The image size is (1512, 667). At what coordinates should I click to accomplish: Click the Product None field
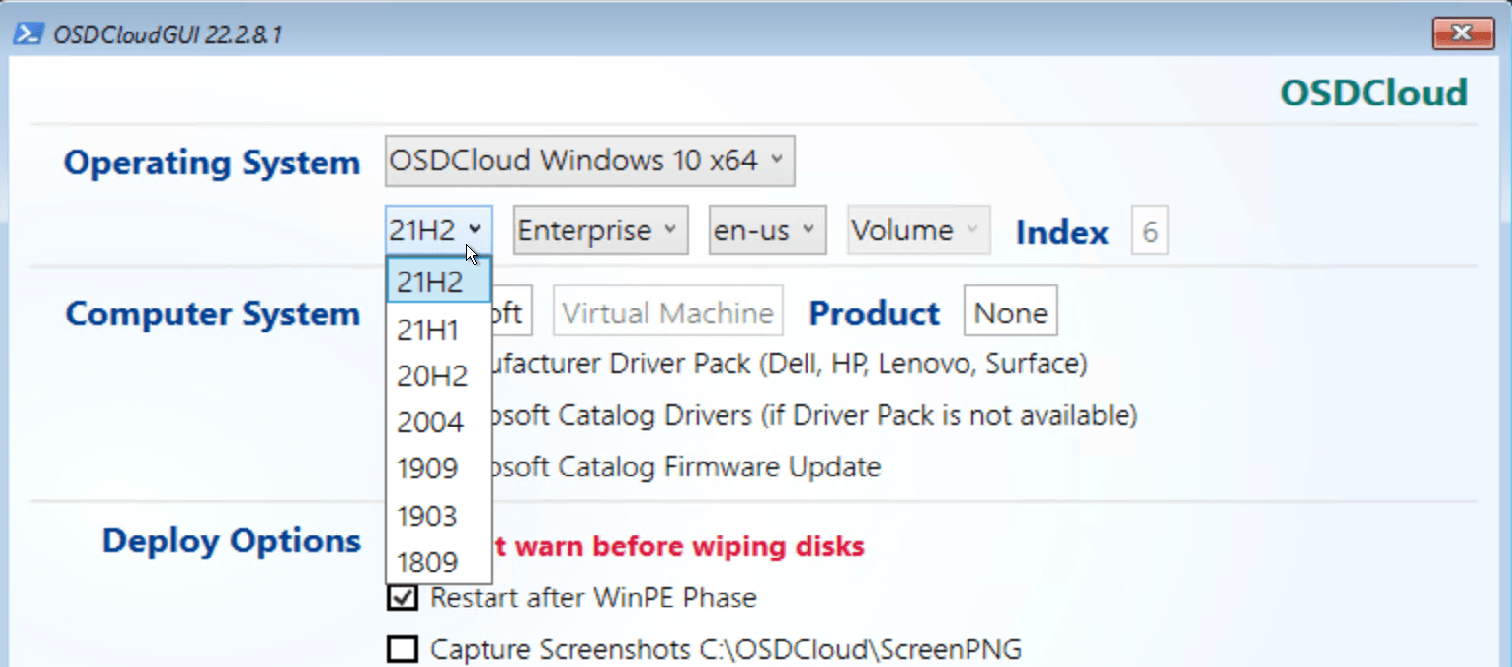point(1010,310)
